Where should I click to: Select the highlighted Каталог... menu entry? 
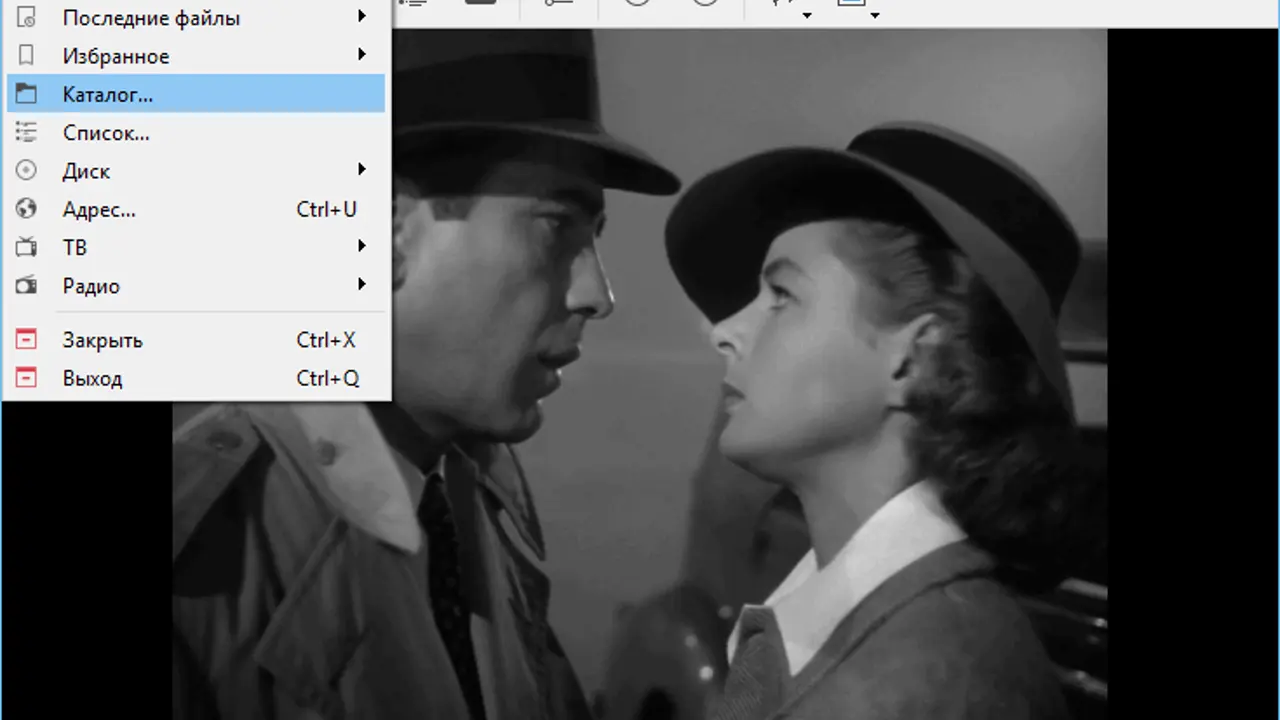pos(108,95)
